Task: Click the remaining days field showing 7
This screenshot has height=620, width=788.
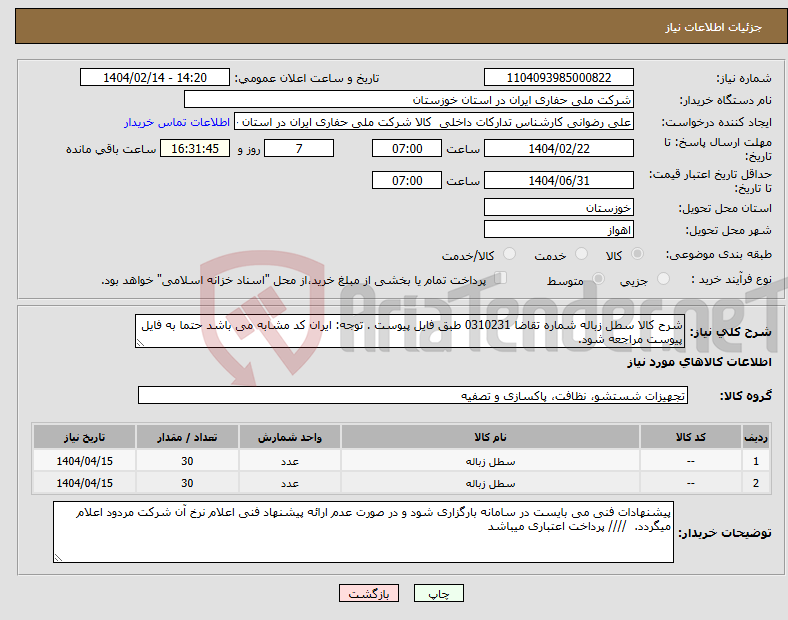Action: [x=299, y=148]
